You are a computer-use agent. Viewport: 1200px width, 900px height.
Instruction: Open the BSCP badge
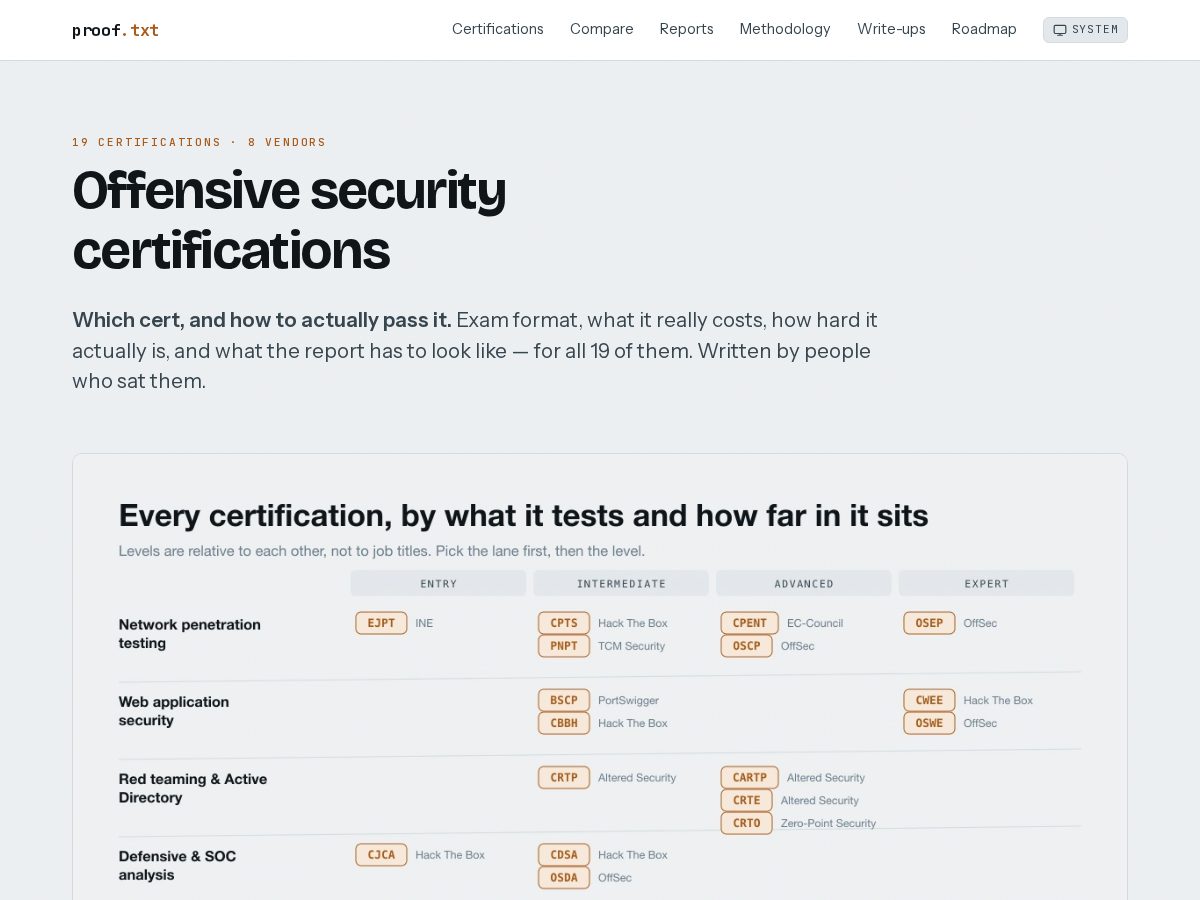click(564, 700)
